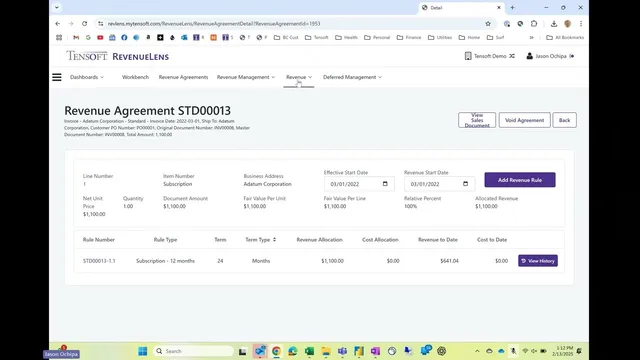
Task: Click the Subscription - 12 months rule type
Action: pyautogui.click(x=165, y=261)
